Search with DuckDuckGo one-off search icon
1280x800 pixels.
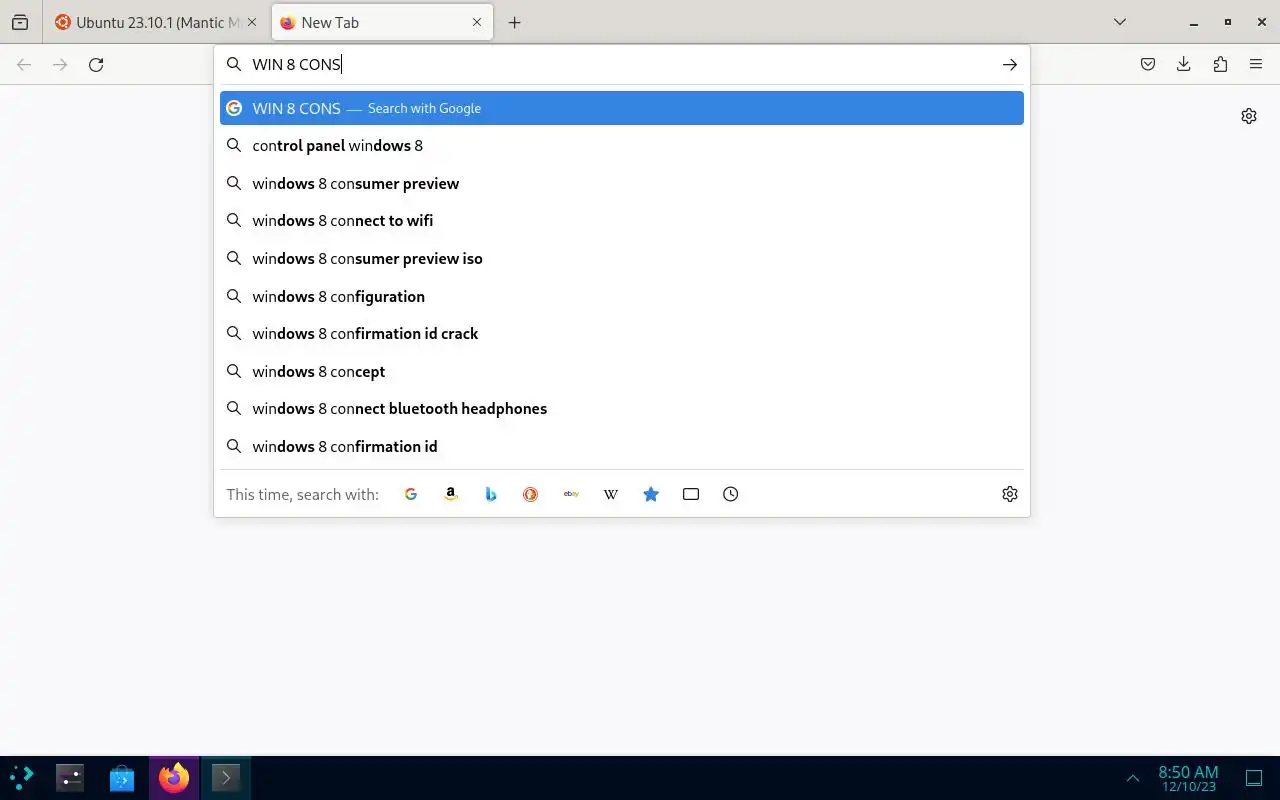click(531, 494)
